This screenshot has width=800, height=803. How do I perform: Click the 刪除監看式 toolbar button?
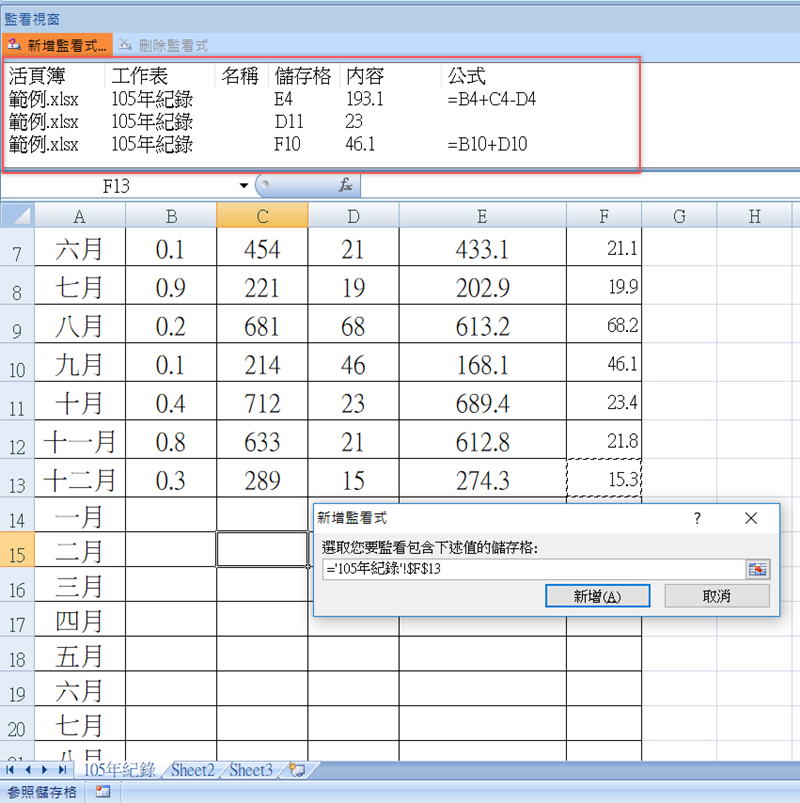(x=163, y=45)
